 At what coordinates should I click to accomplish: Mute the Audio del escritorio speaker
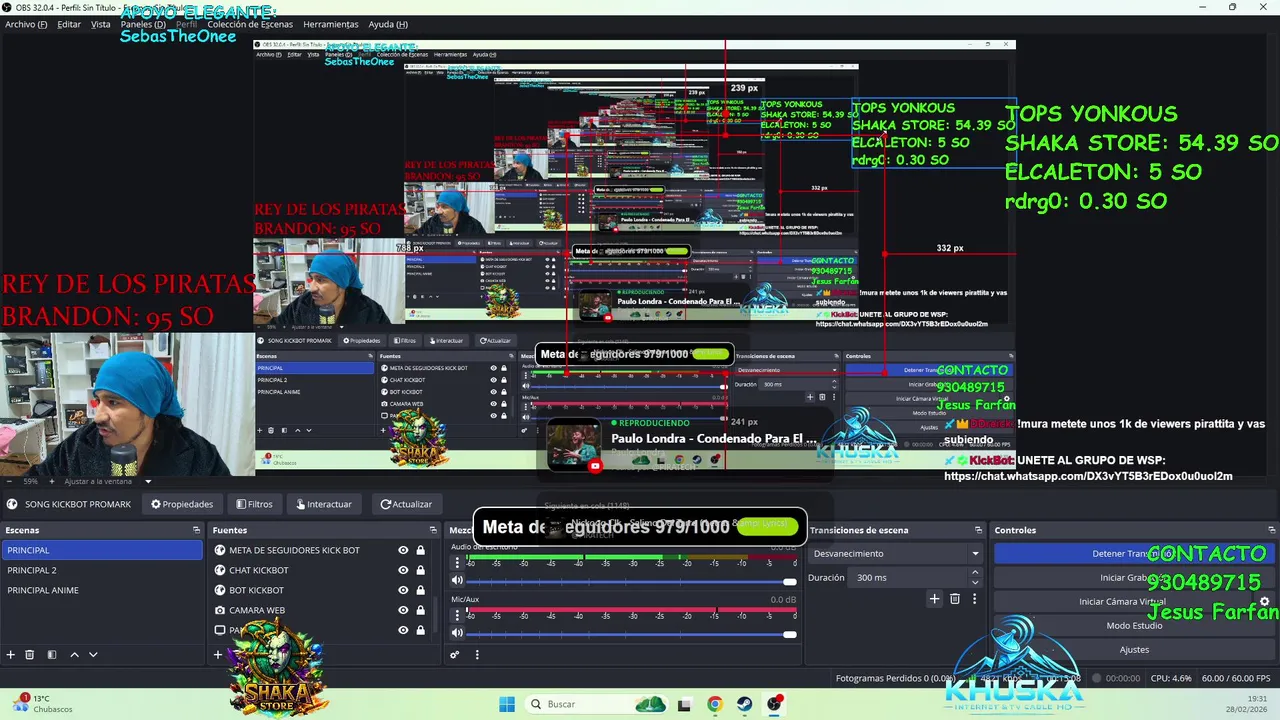457,580
